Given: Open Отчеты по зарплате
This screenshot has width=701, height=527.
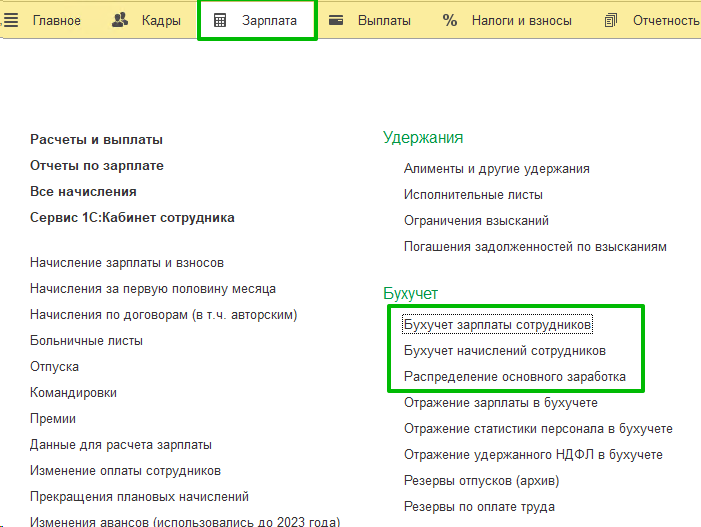Looking at the screenshot, I should tap(97, 166).
